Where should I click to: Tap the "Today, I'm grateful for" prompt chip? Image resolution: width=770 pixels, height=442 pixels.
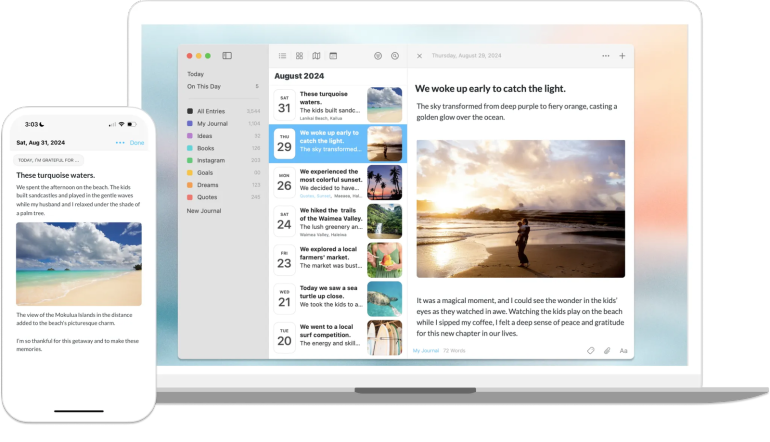coord(48,160)
